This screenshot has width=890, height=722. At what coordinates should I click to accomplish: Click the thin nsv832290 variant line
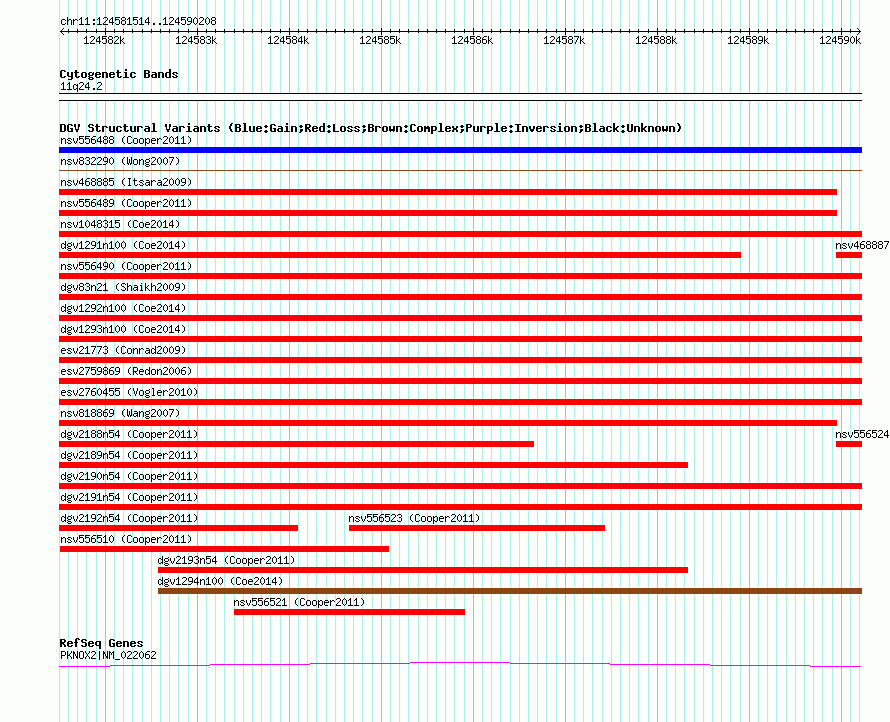point(460,170)
